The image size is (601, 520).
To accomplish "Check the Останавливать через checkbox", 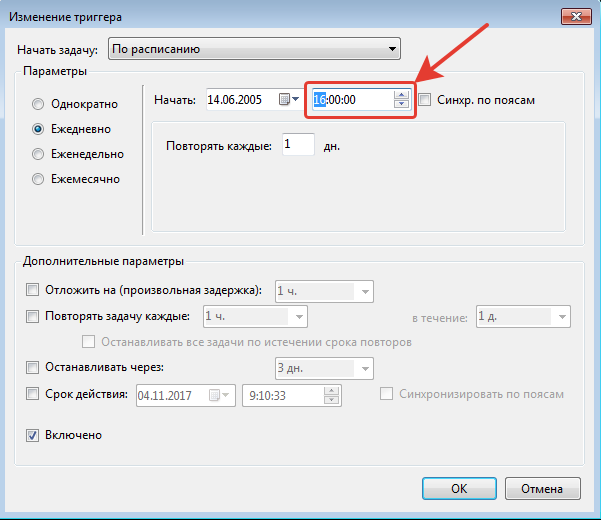I will 32,367.
